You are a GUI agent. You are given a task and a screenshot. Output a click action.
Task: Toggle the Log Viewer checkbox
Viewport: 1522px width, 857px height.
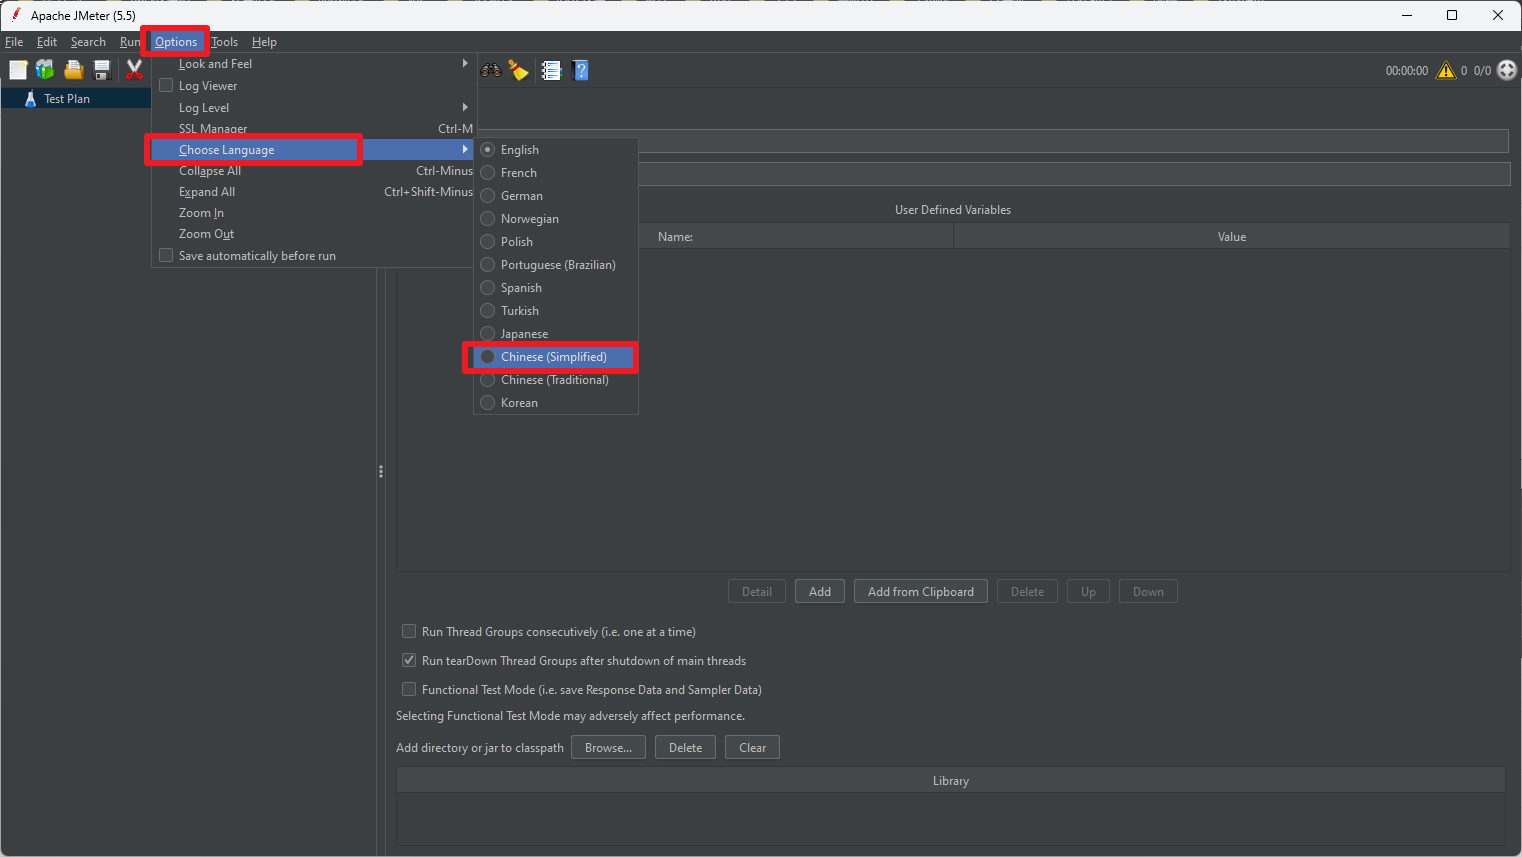pyautogui.click(x=167, y=86)
